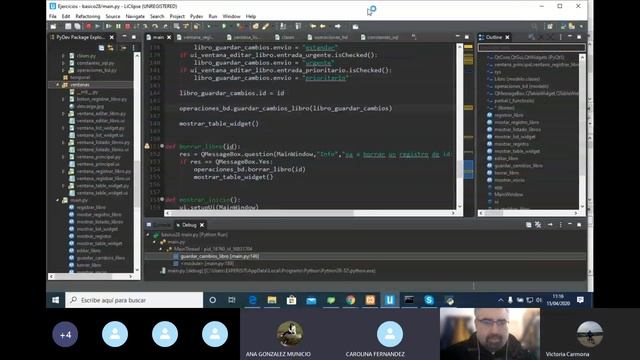Click the Outline filter input field
The width and height of the screenshot is (640, 360).
point(532,48)
